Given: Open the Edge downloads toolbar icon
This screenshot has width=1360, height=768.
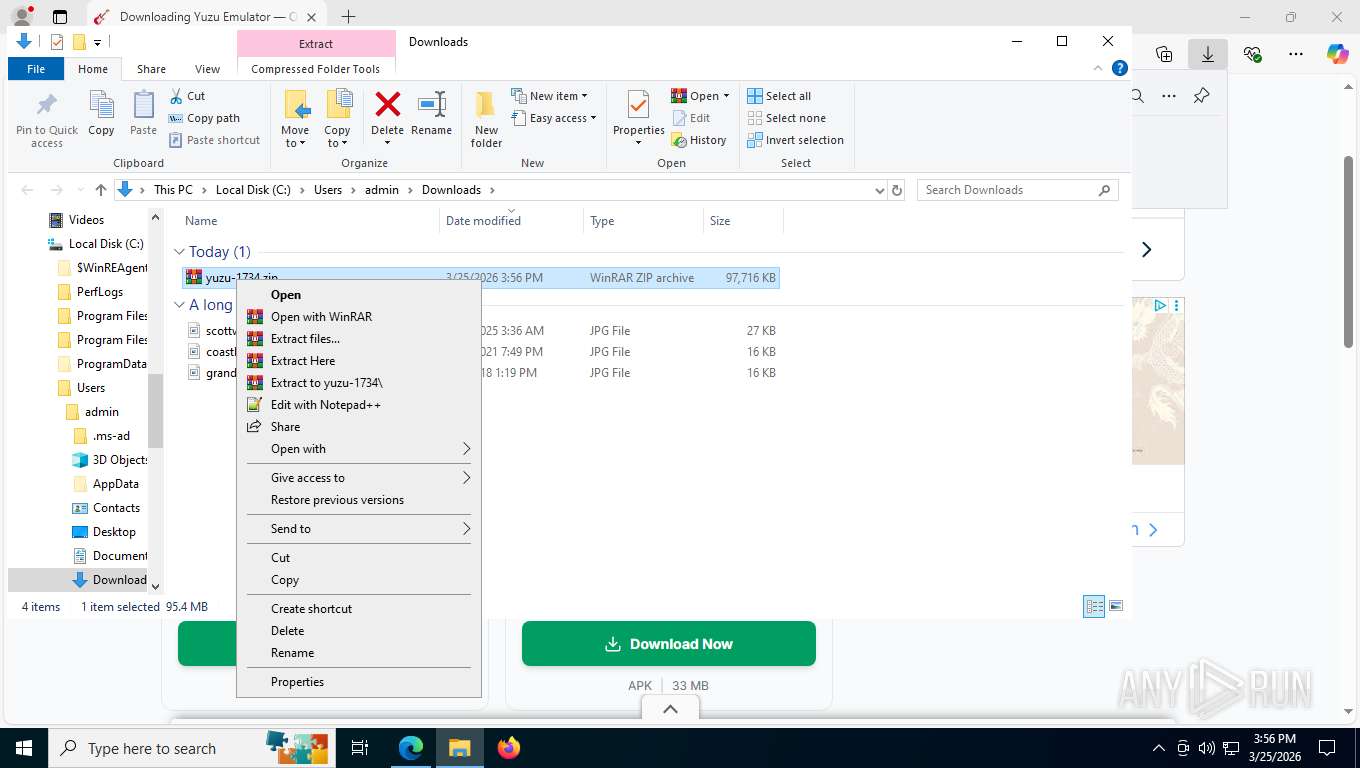Looking at the screenshot, I should 1208,55.
